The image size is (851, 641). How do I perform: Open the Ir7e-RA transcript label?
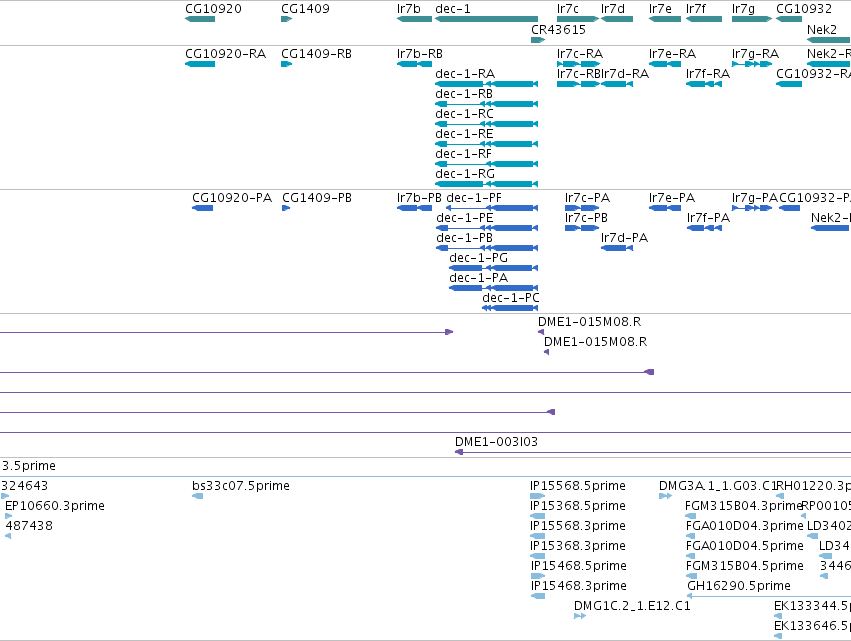[x=672, y=54]
